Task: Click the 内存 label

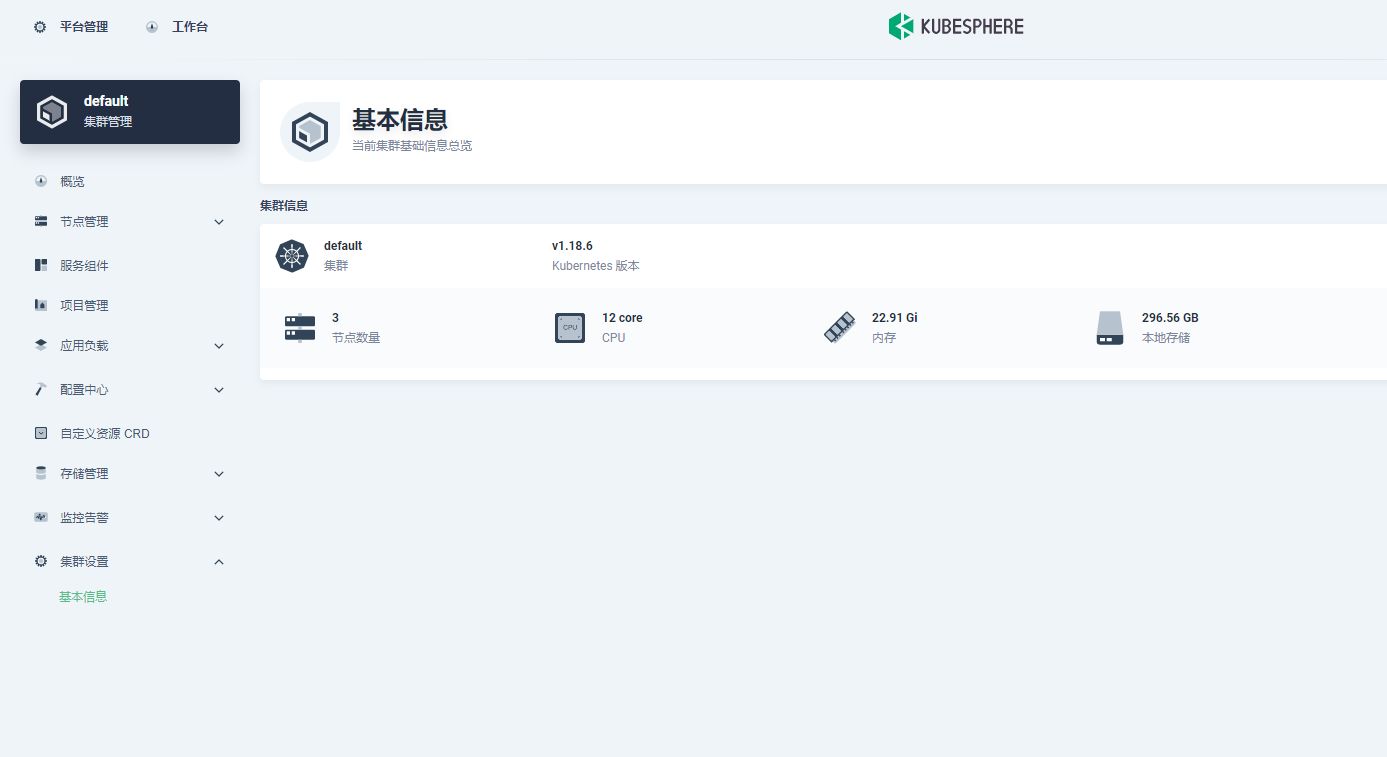Action: pyautogui.click(x=884, y=338)
